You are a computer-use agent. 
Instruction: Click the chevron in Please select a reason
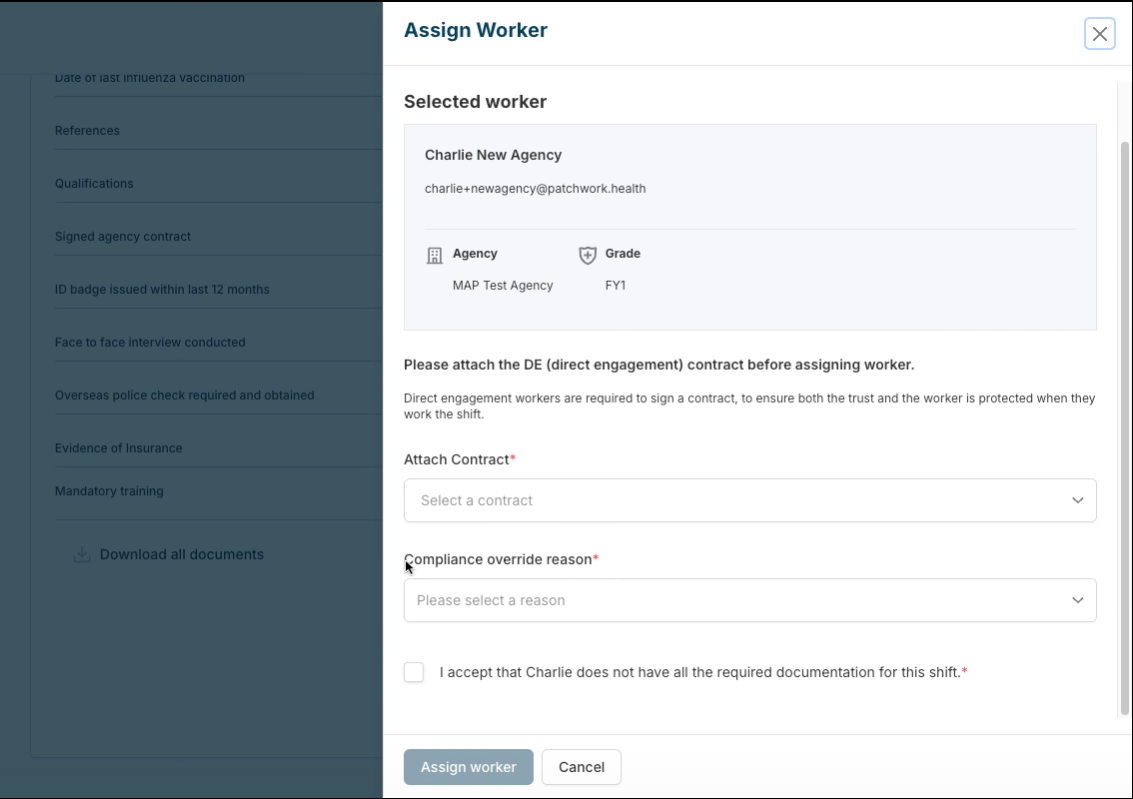pyautogui.click(x=1077, y=600)
